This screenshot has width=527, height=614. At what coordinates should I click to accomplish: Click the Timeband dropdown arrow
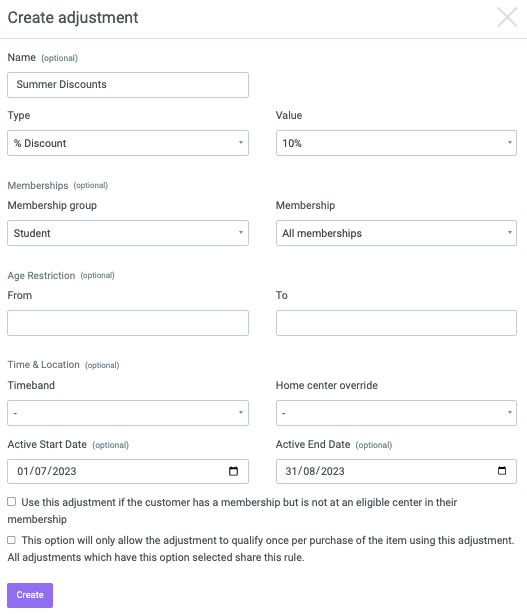click(241, 412)
